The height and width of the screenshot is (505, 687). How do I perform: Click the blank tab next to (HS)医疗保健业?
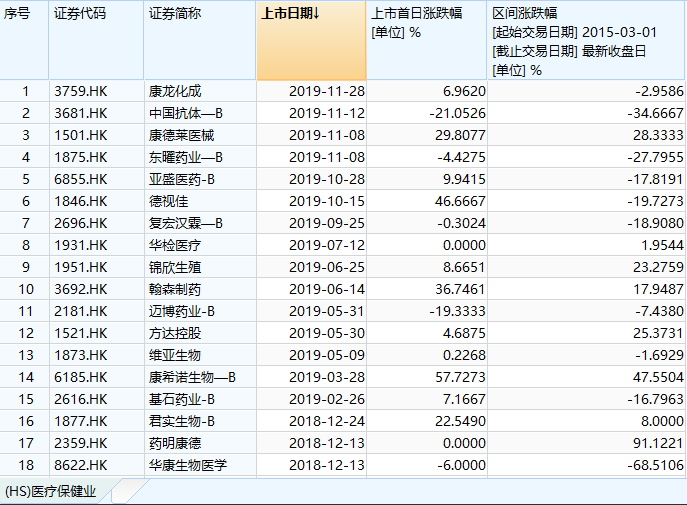pos(130,491)
